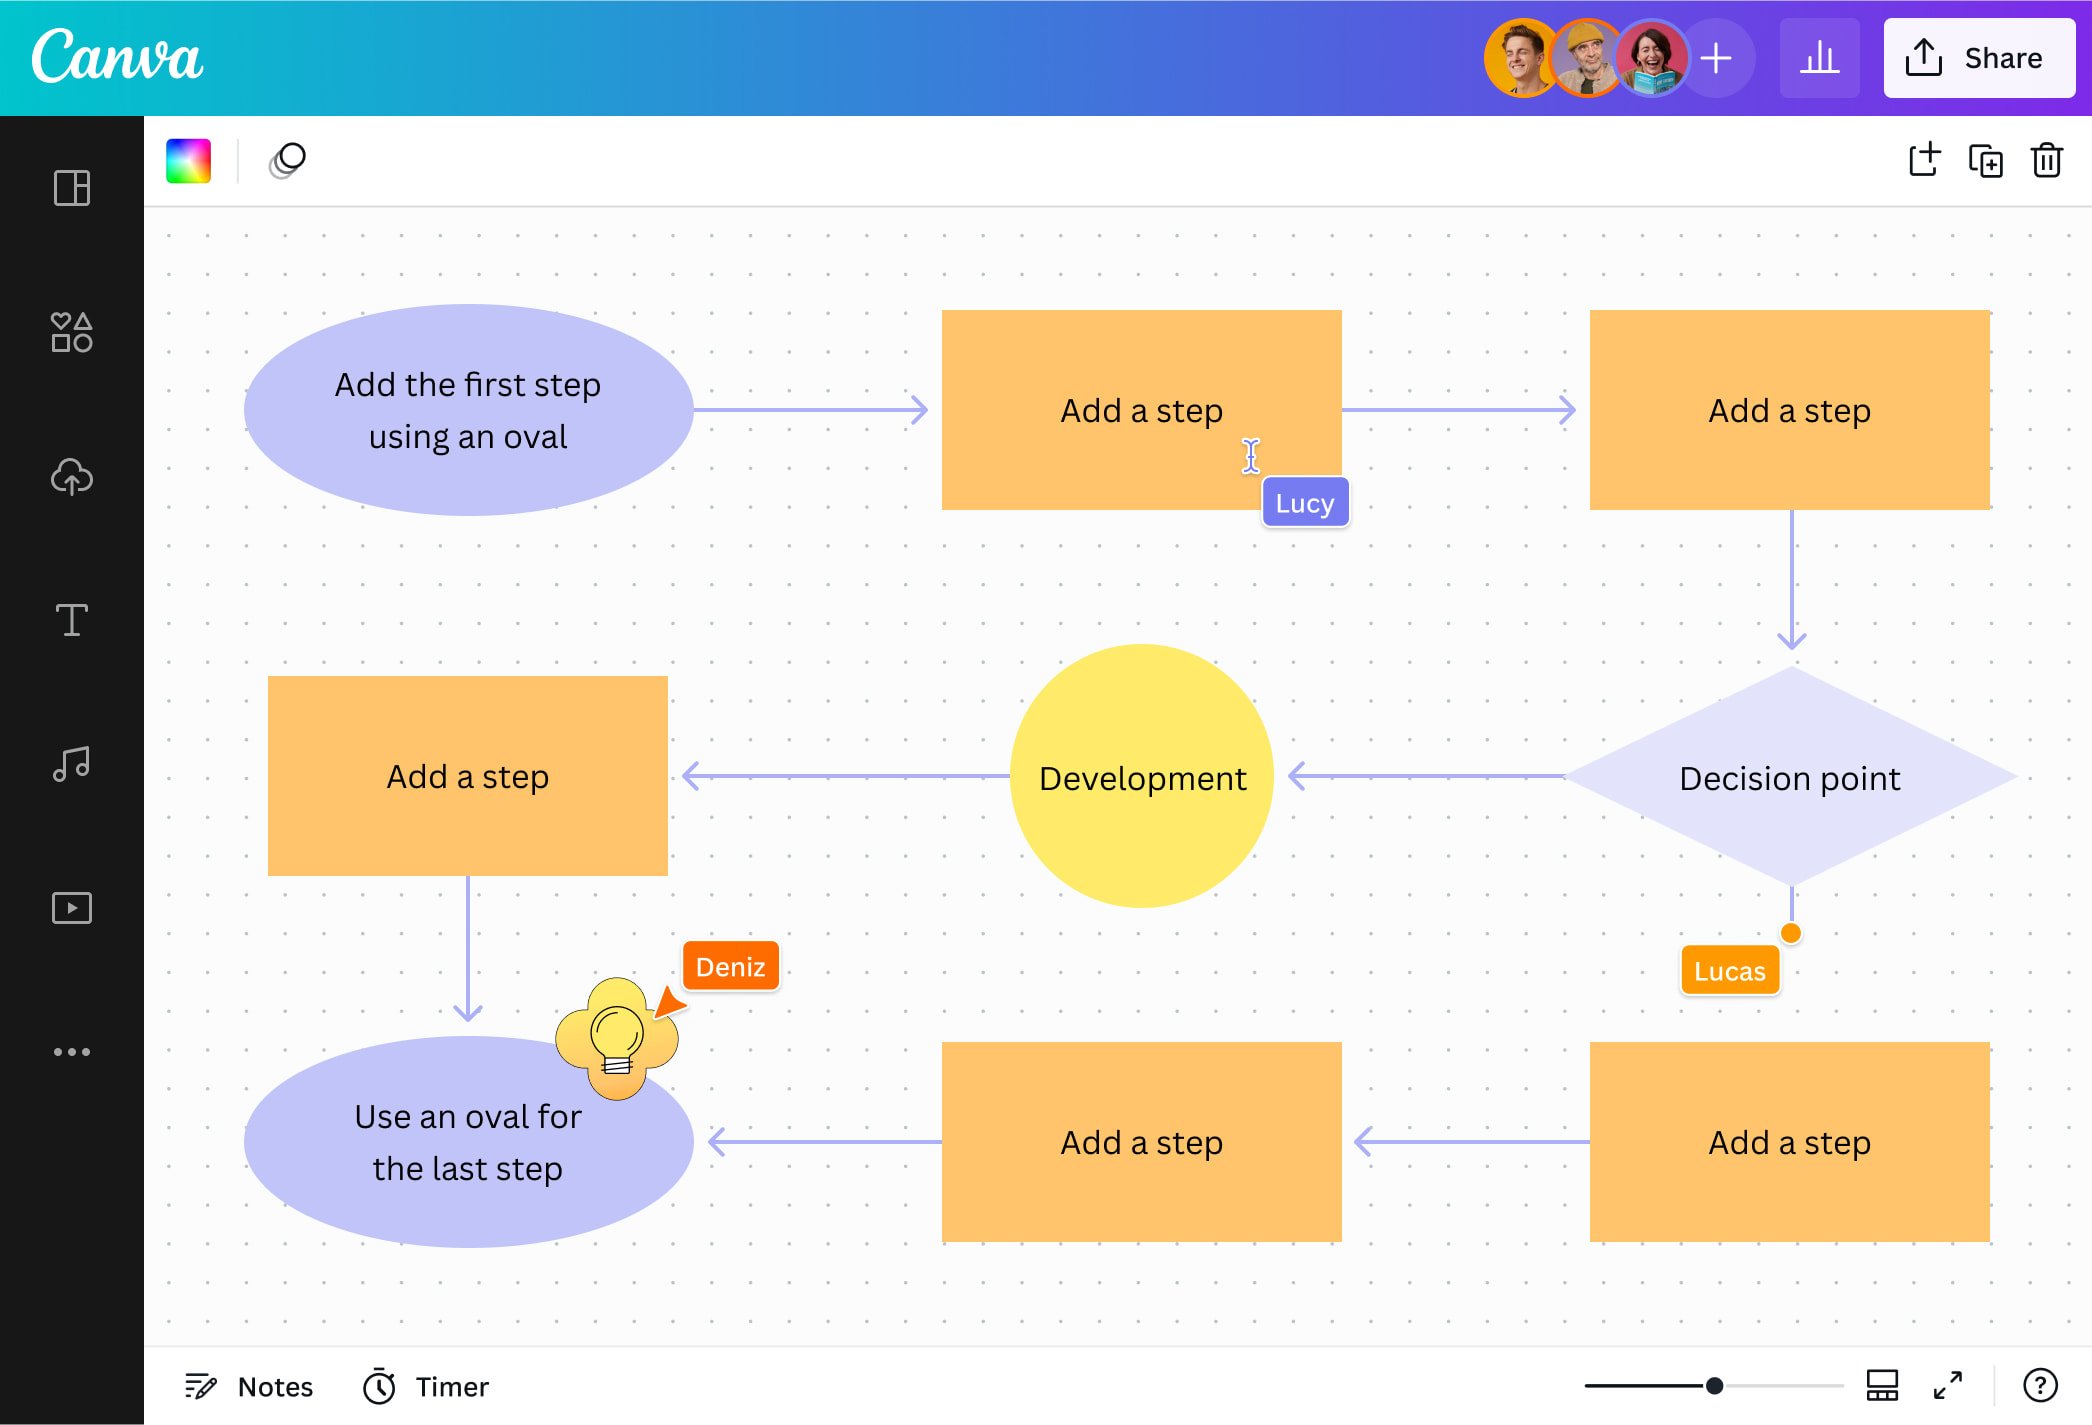2092x1425 pixels.
Task: Switch to grid view at bottom right
Action: pos(1883,1386)
